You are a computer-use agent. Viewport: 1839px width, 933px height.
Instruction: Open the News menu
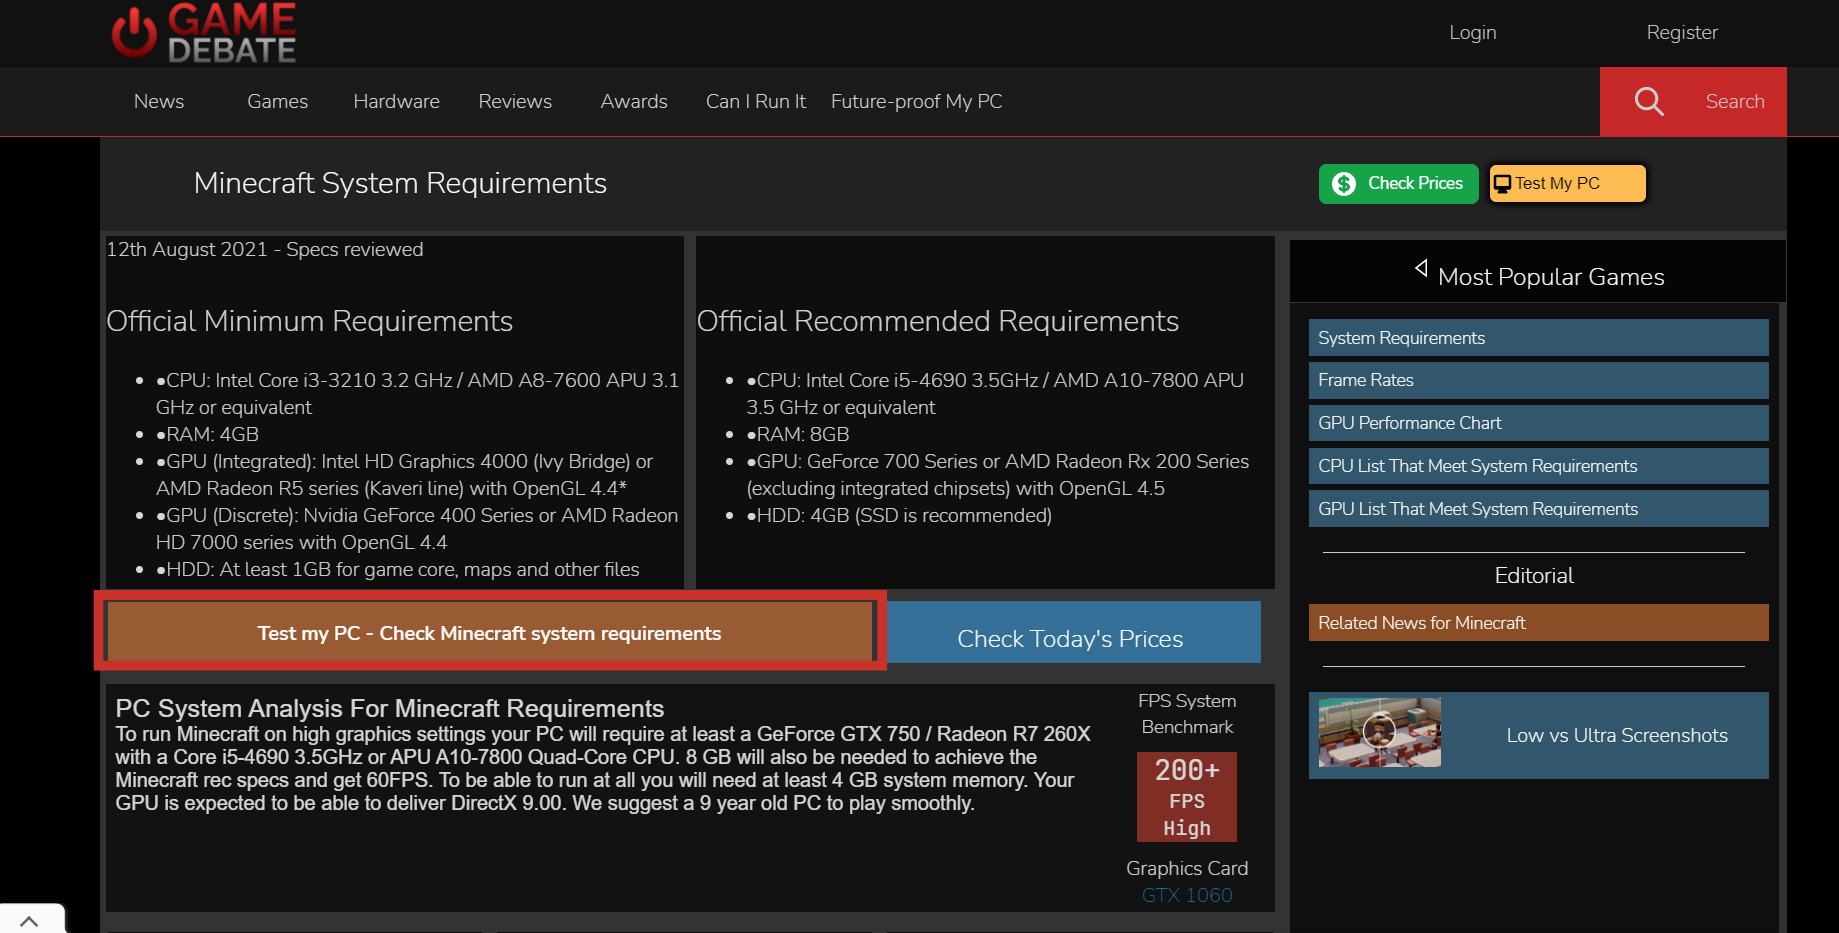pyautogui.click(x=159, y=101)
